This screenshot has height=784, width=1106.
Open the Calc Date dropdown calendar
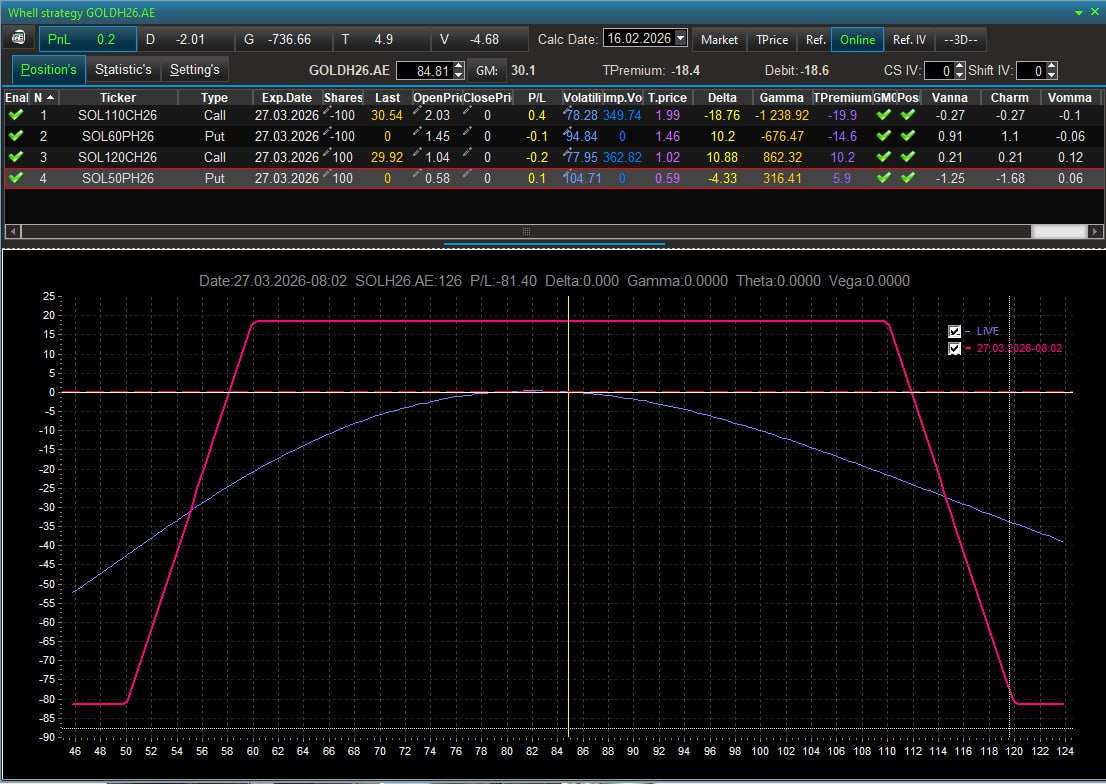point(681,39)
